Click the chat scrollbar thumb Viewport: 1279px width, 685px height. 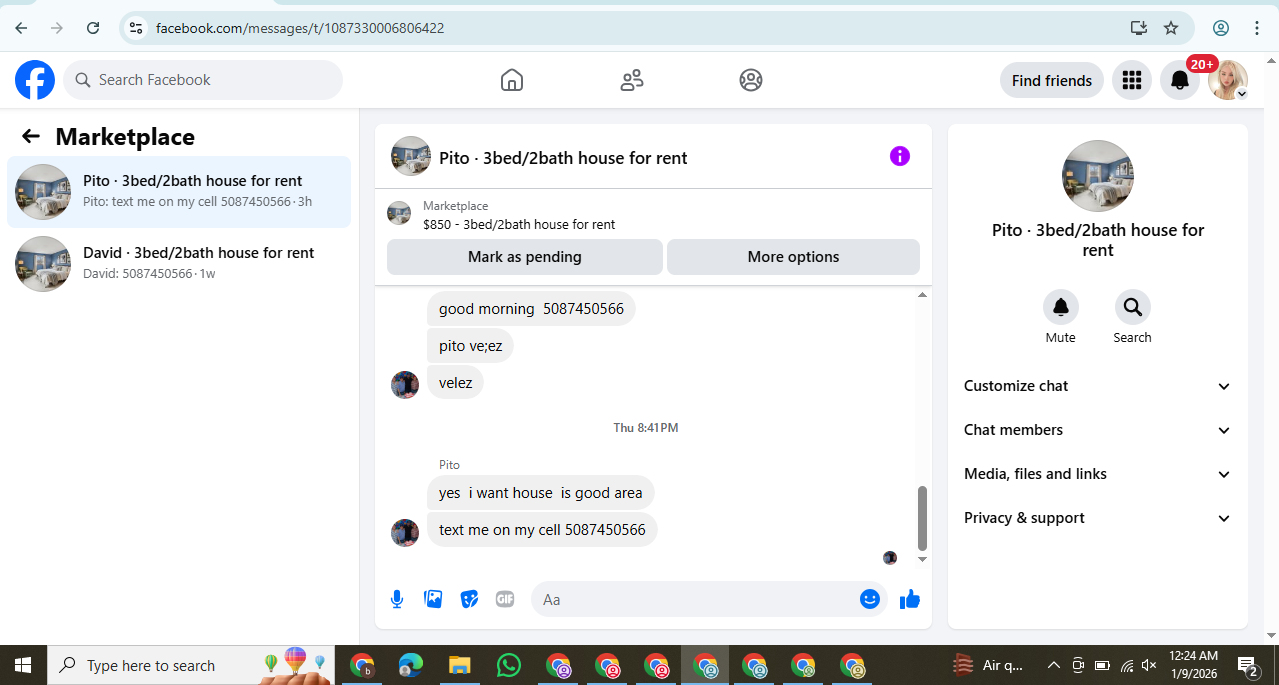click(x=922, y=517)
